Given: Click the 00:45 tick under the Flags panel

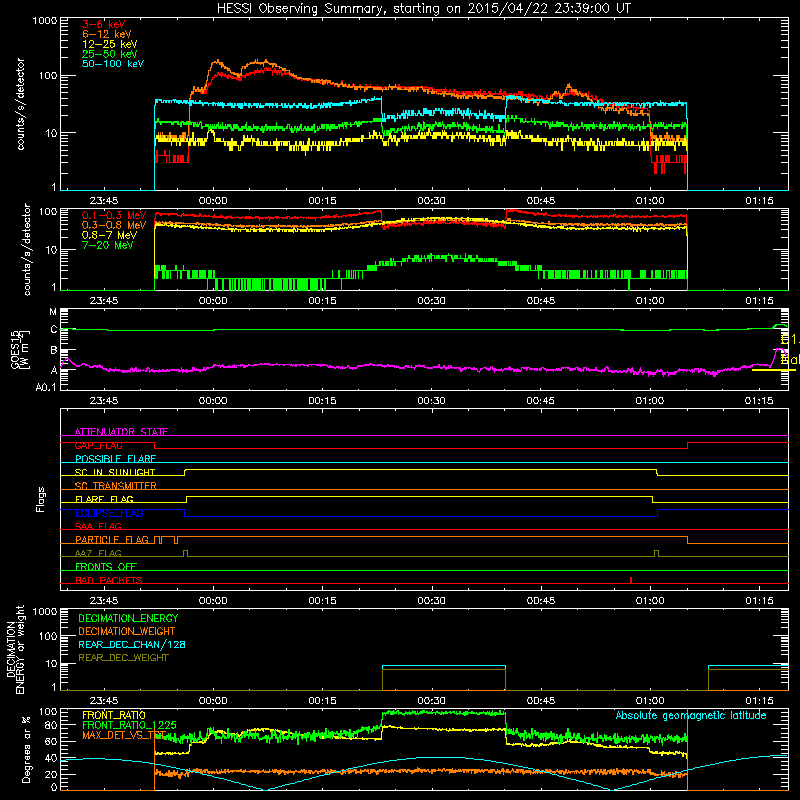Looking at the screenshot, I should [541, 601].
